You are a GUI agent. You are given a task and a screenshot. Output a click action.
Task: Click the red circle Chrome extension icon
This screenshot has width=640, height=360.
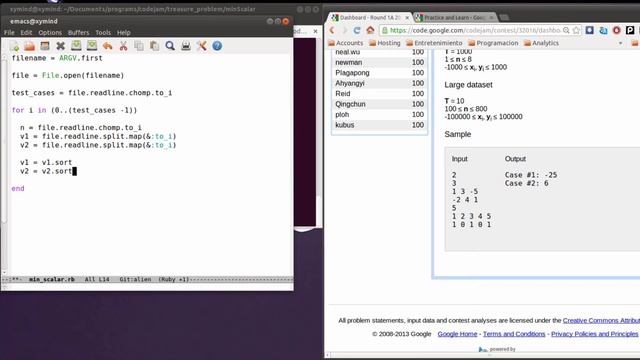(617, 30)
